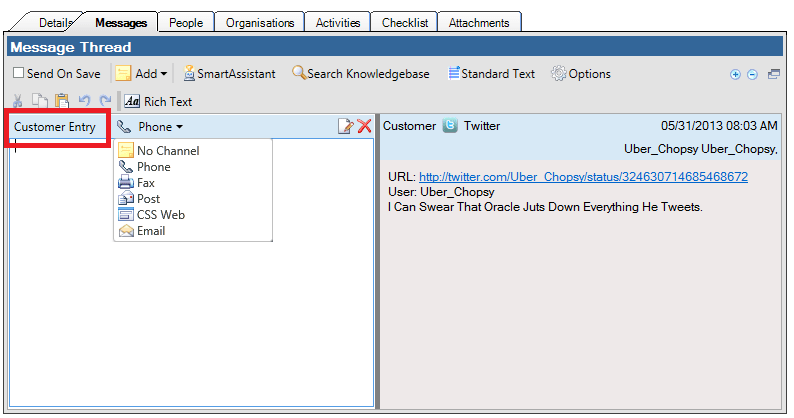
Task: Switch to the Attachments tab
Action: 478,22
